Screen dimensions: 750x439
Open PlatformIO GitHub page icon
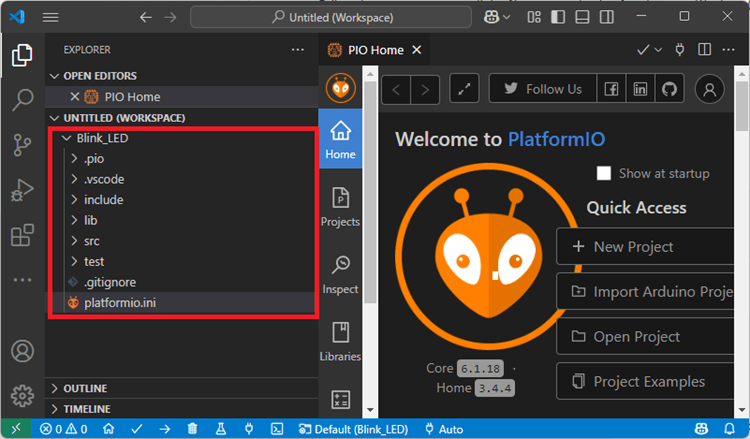click(x=669, y=89)
